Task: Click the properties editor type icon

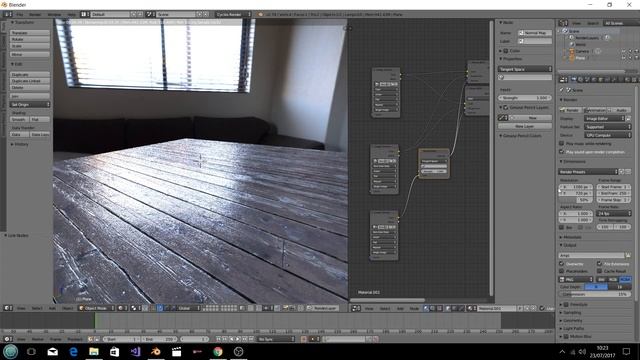Action: point(563,80)
